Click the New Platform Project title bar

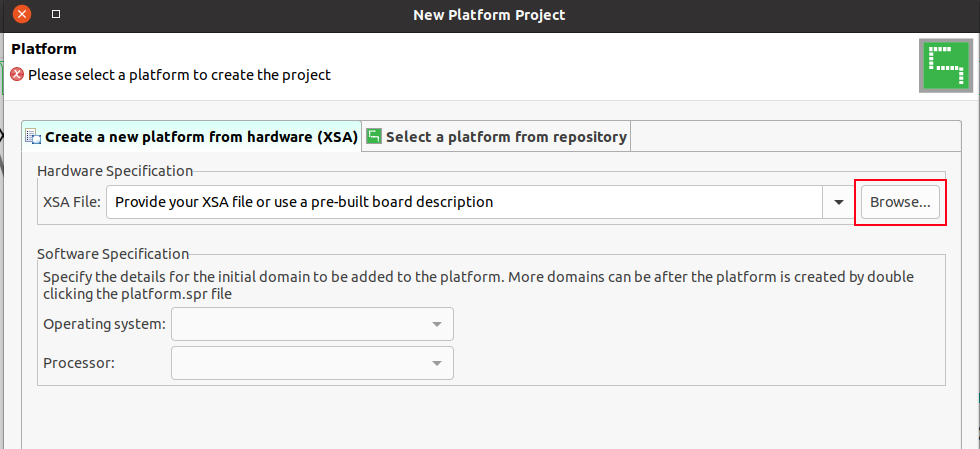489,14
